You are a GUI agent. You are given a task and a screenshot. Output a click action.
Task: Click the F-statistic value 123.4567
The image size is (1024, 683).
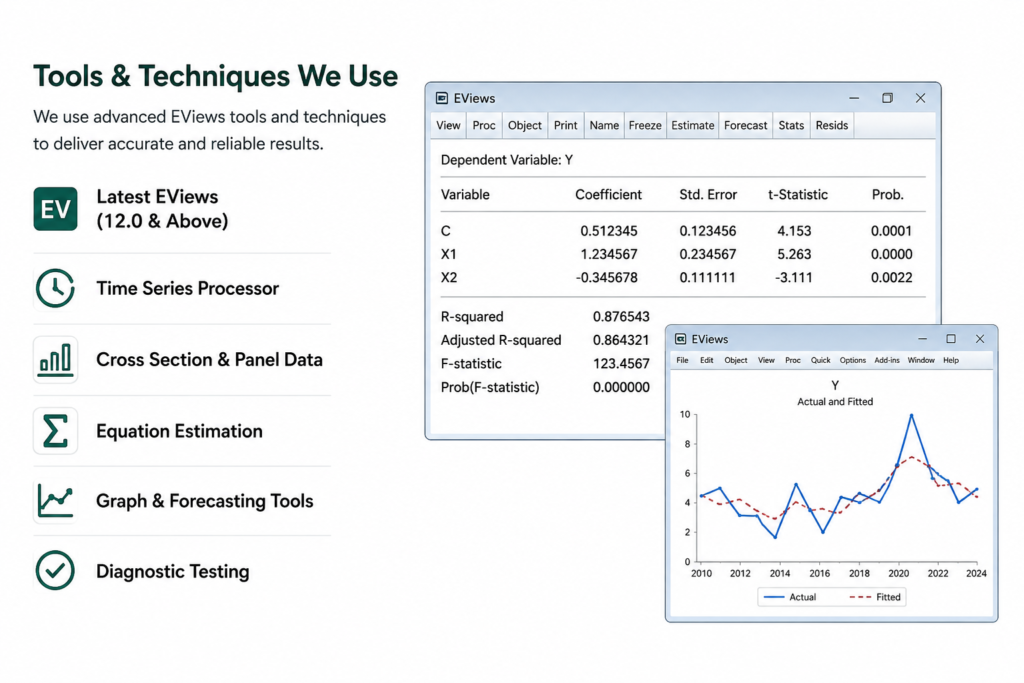coord(621,364)
